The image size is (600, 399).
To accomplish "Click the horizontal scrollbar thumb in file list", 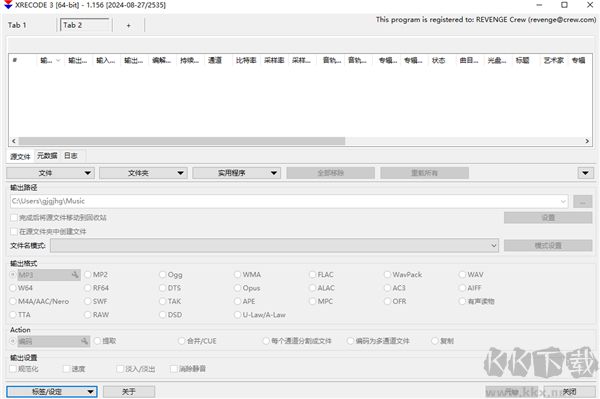I will click(x=182, y=141).
